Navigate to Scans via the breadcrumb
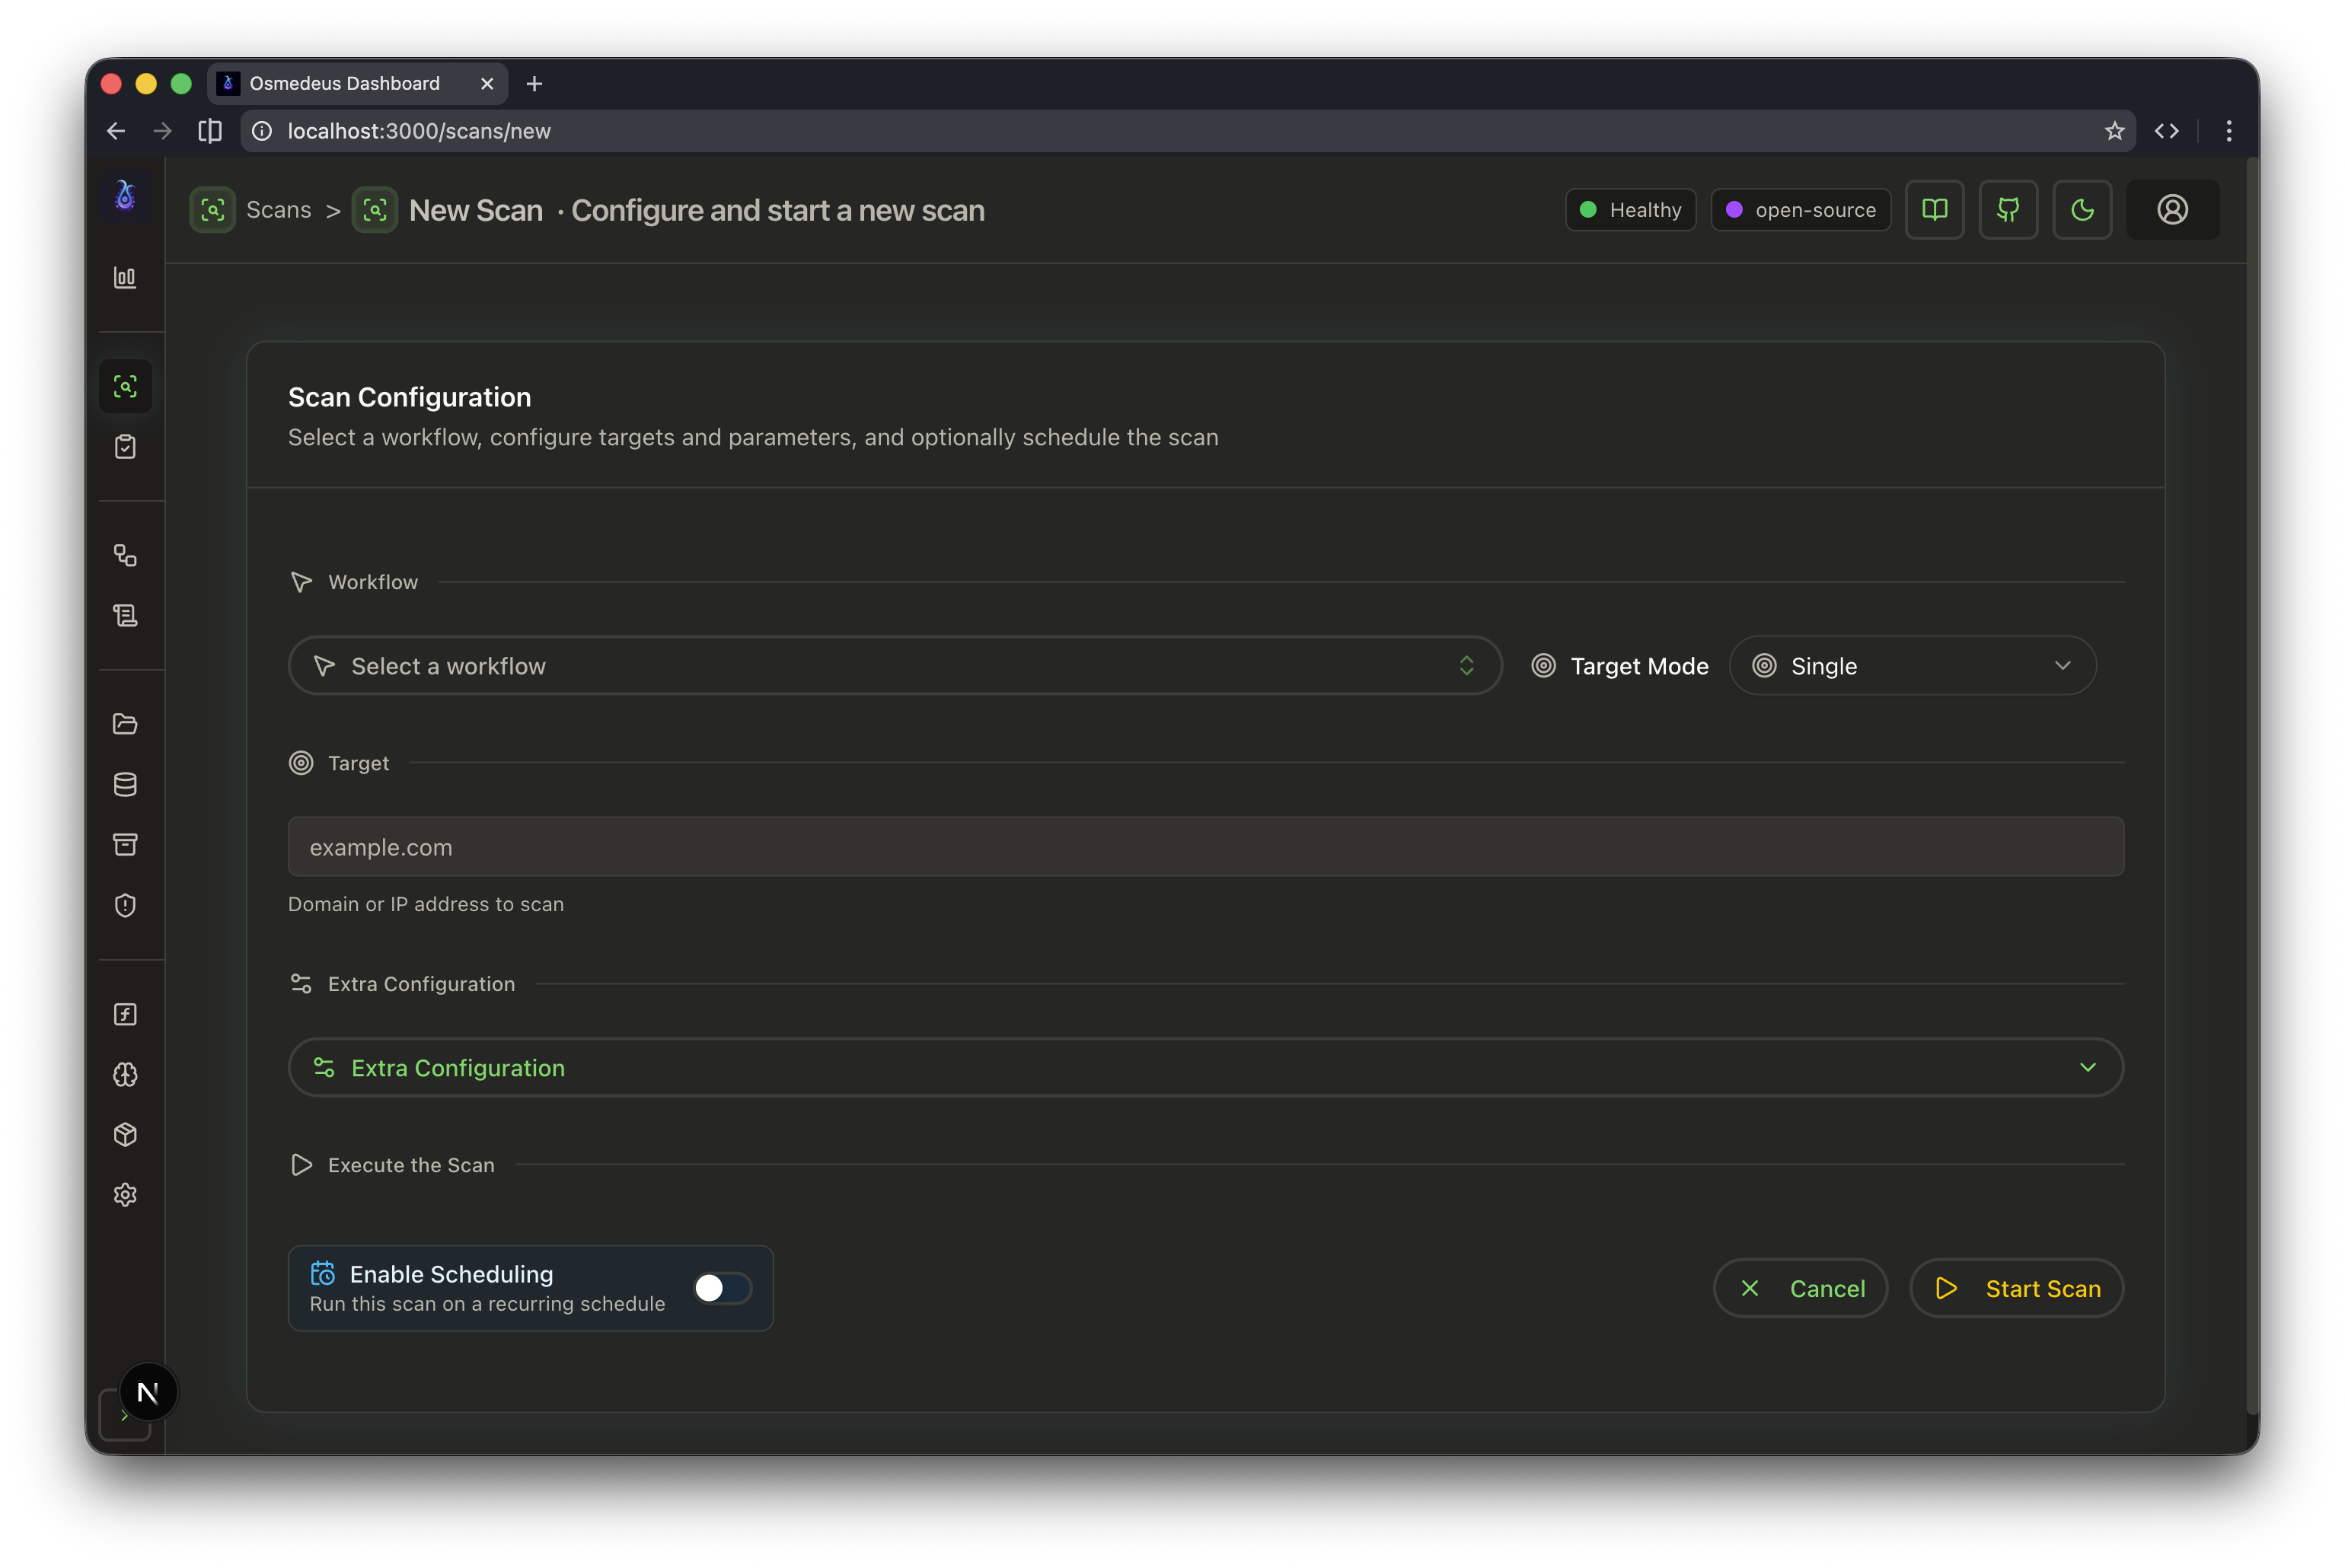The width and height of the screenshot is (2345, 1568). coord(279,209)
